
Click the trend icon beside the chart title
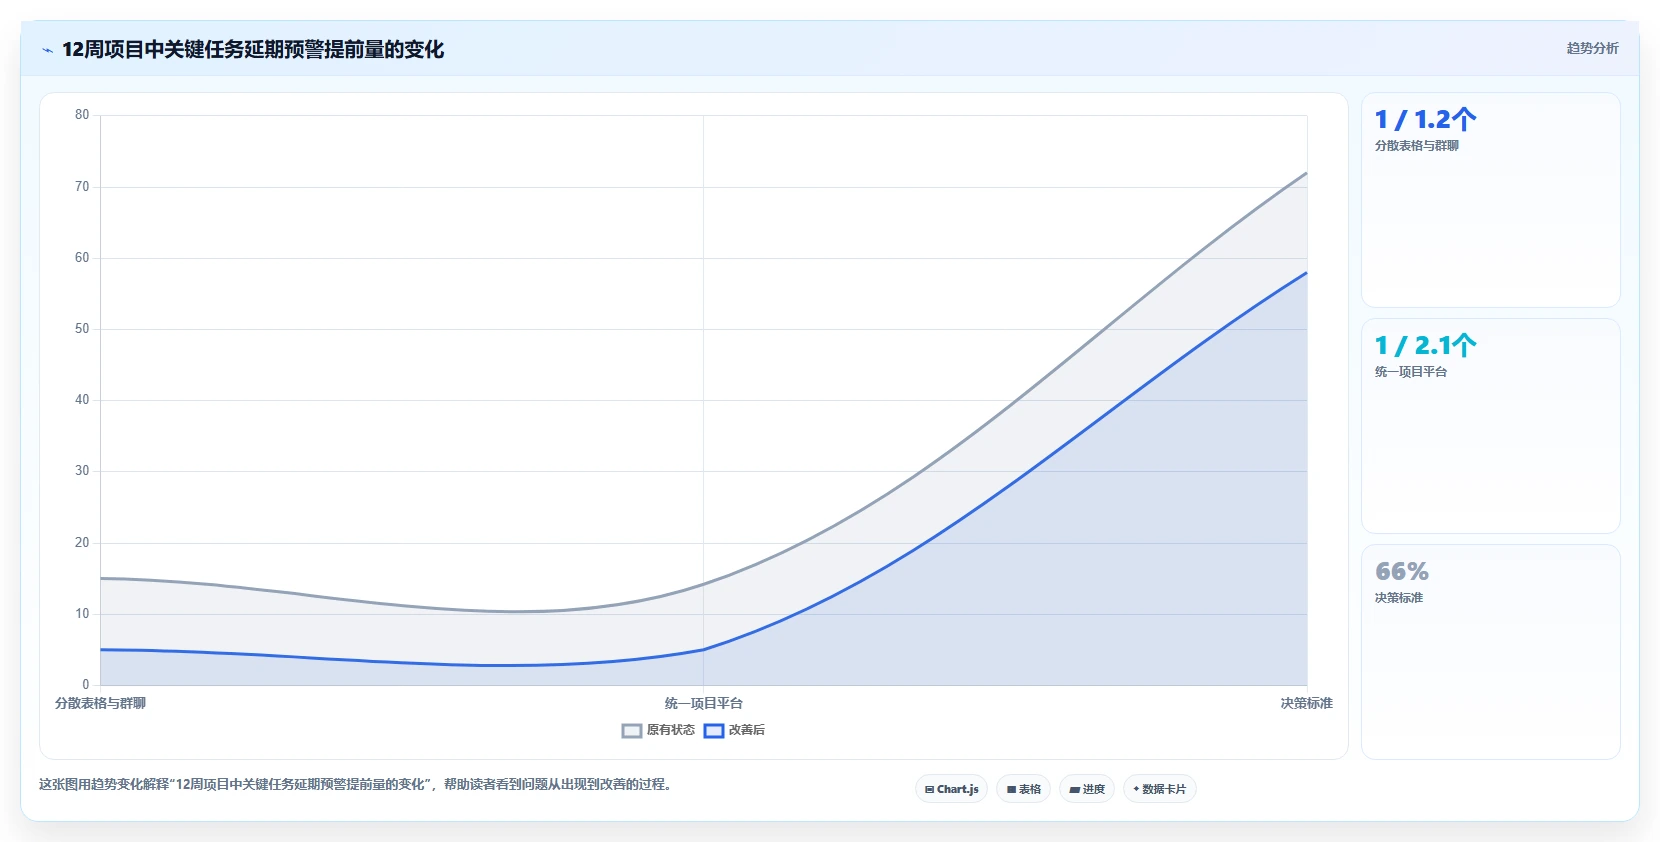click(x=47, y=50)
